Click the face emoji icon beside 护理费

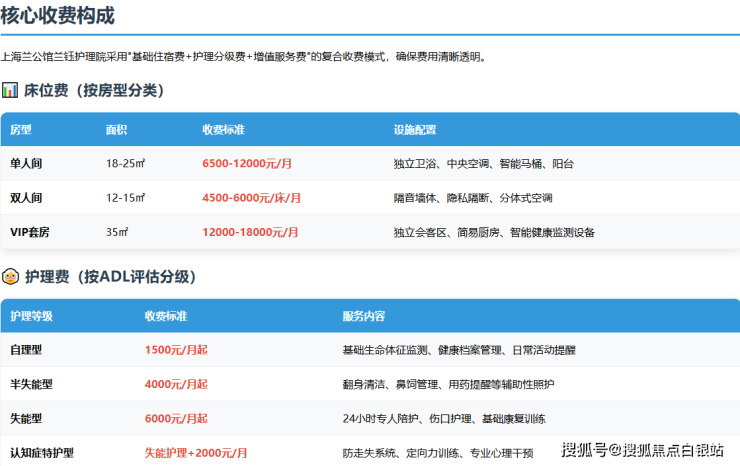[10, 277]
